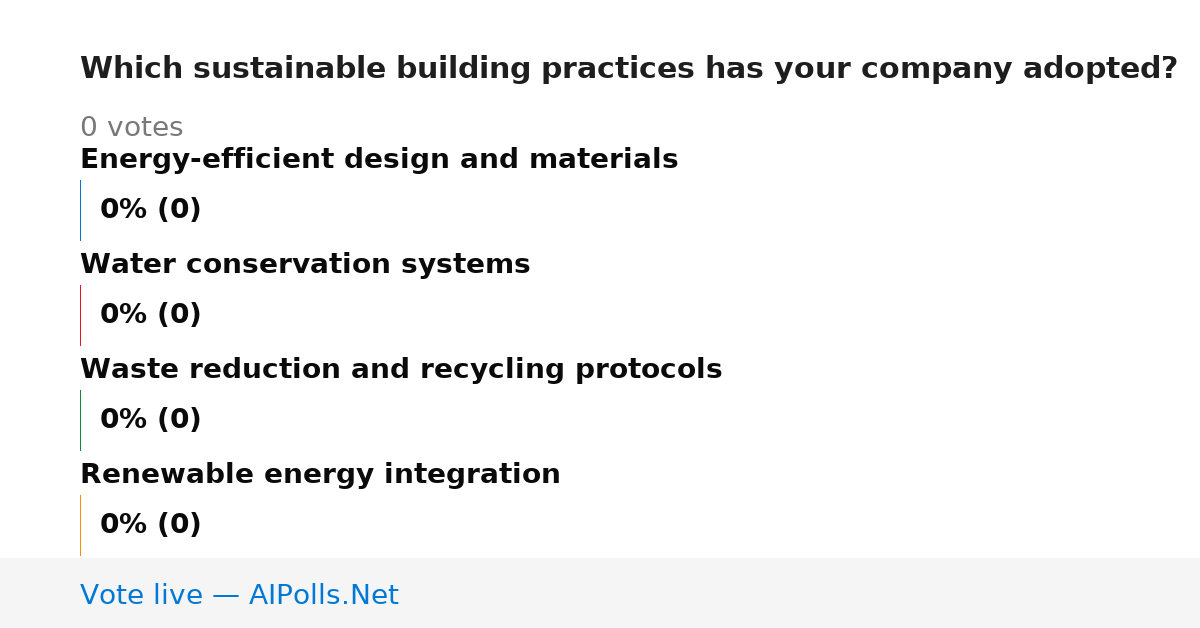Click the blue Energy-efficient result bar
Image resolution: width=1200 pixels, height=628 pixels.
click(80, 210)
